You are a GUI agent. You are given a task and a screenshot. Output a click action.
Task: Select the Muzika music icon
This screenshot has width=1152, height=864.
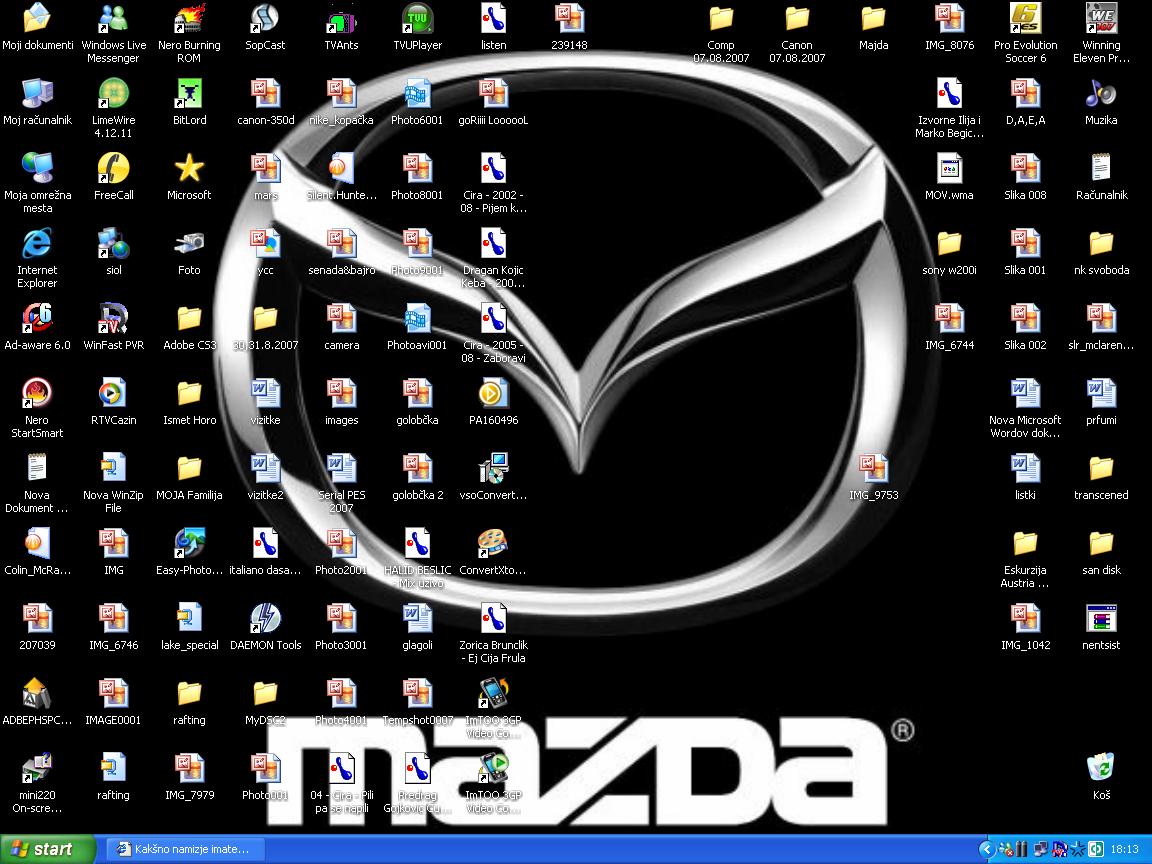click(x=1101, y=94)
